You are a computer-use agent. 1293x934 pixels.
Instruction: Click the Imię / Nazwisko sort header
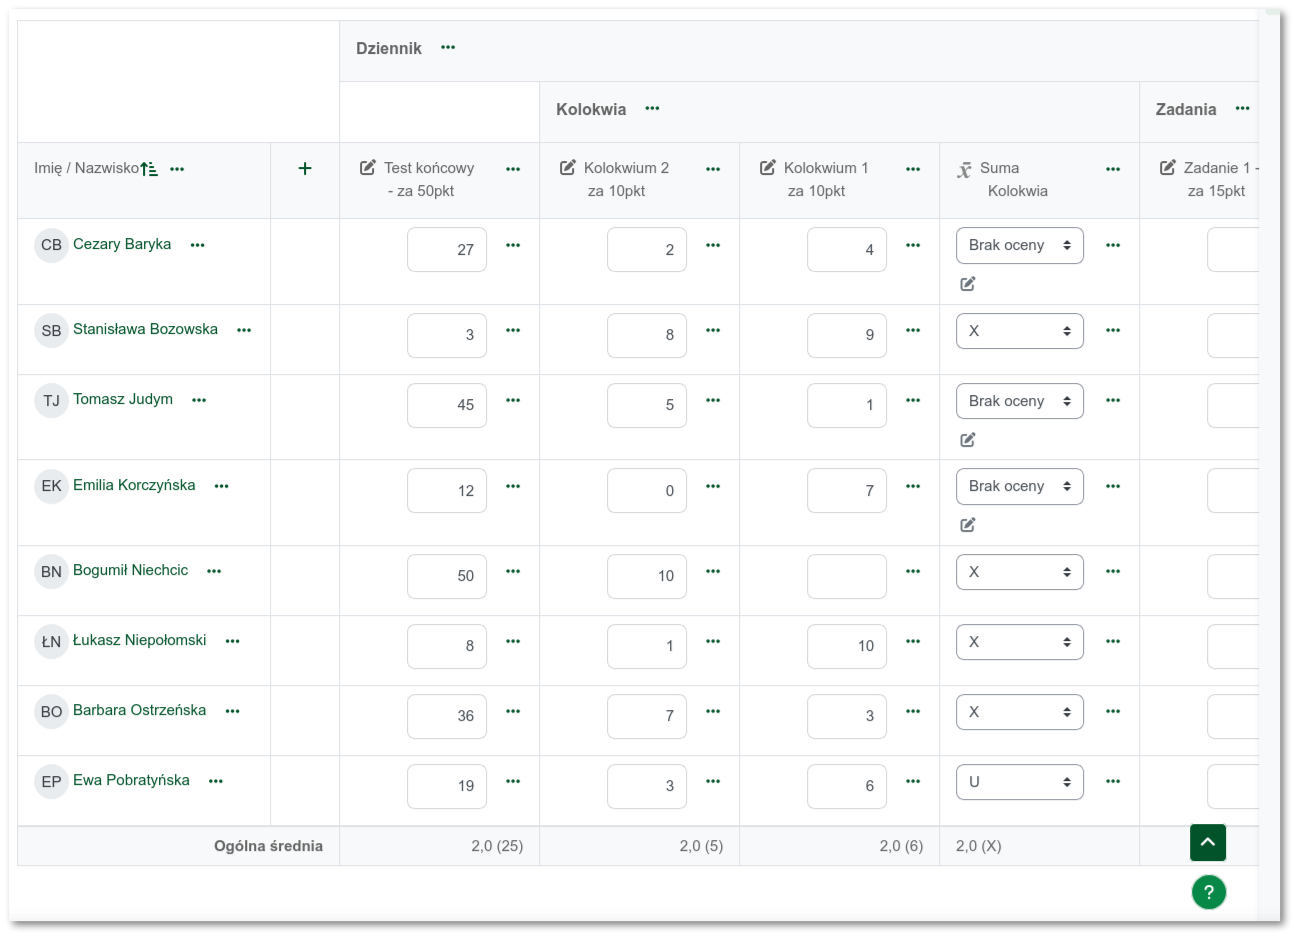(x=86, y=168)
